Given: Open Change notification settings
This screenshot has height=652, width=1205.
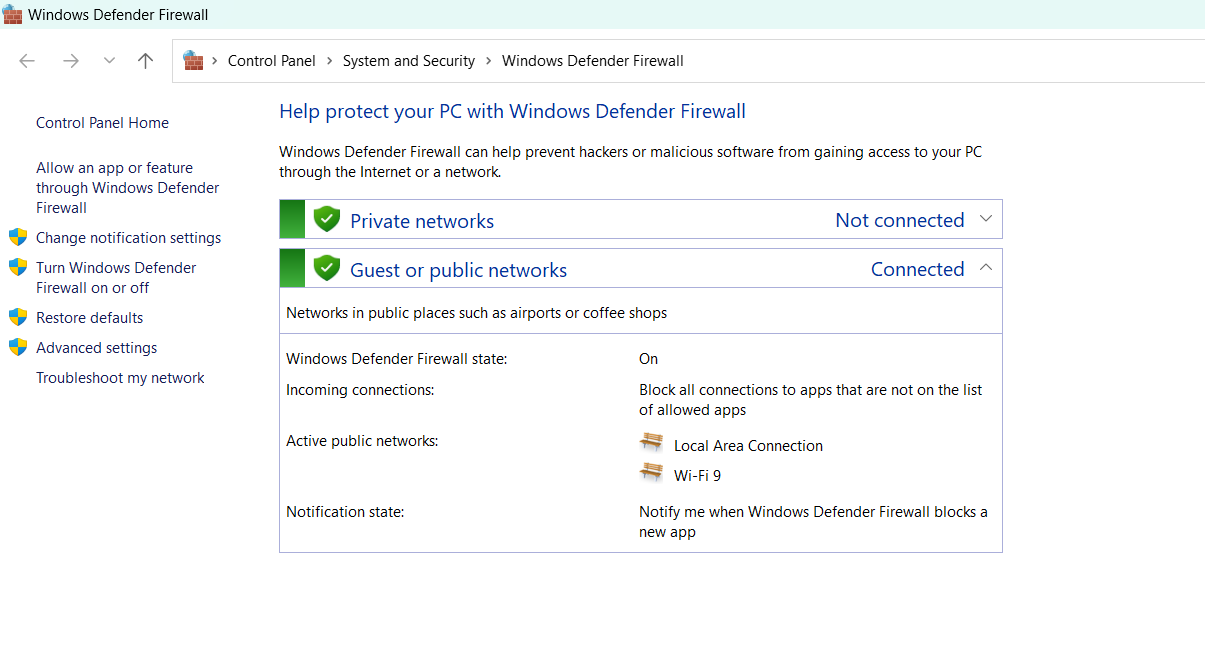Looking at the screenshot, I should pyautogui.click(x=128, y=238).
